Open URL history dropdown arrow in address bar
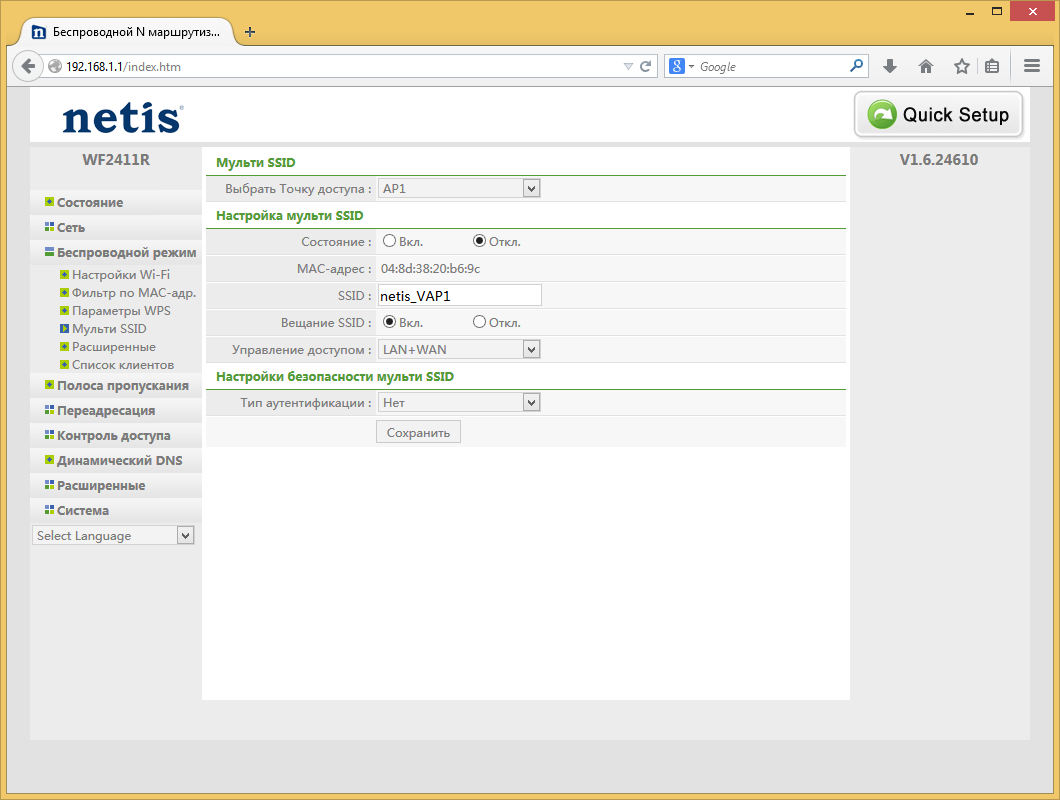Image resolution: width=1060 pixels, height=800 pixels. [x=628, y=66]
